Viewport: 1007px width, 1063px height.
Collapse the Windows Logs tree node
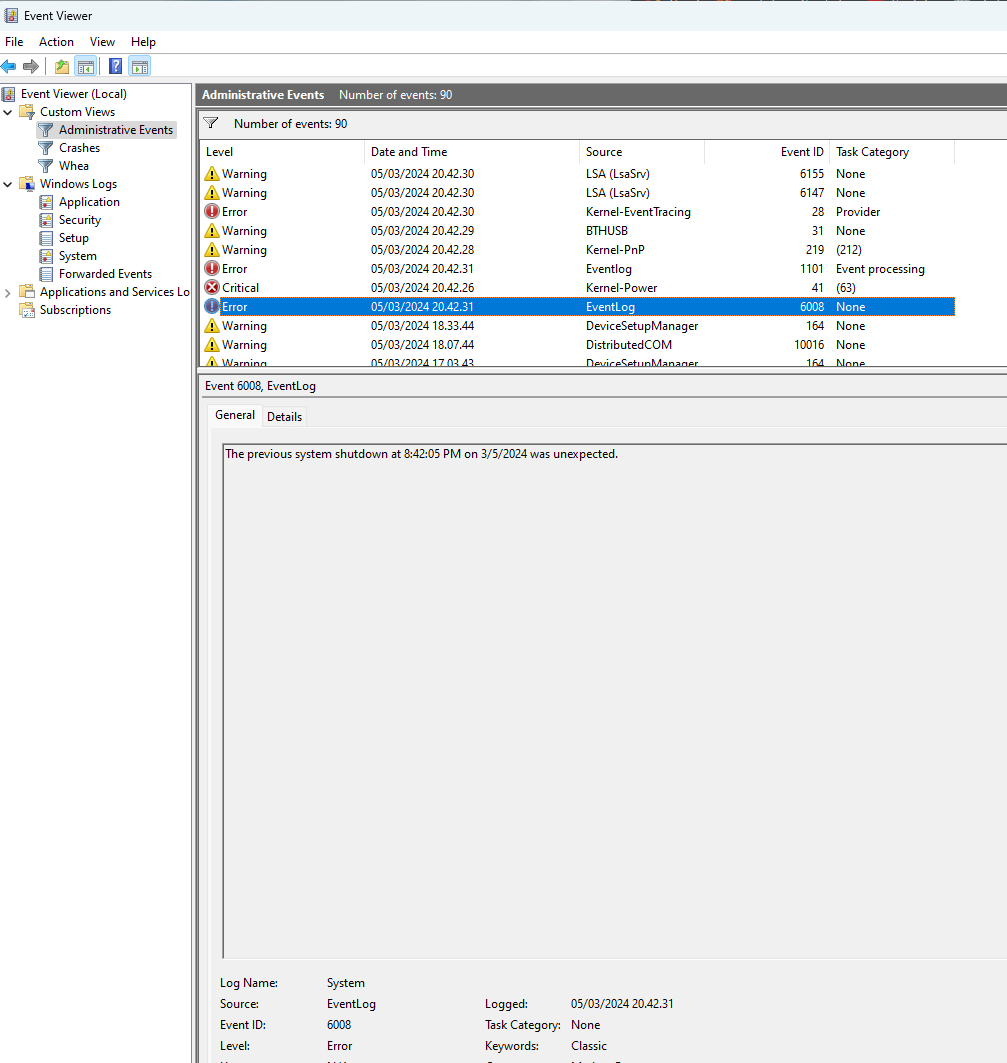click(7, 184)
